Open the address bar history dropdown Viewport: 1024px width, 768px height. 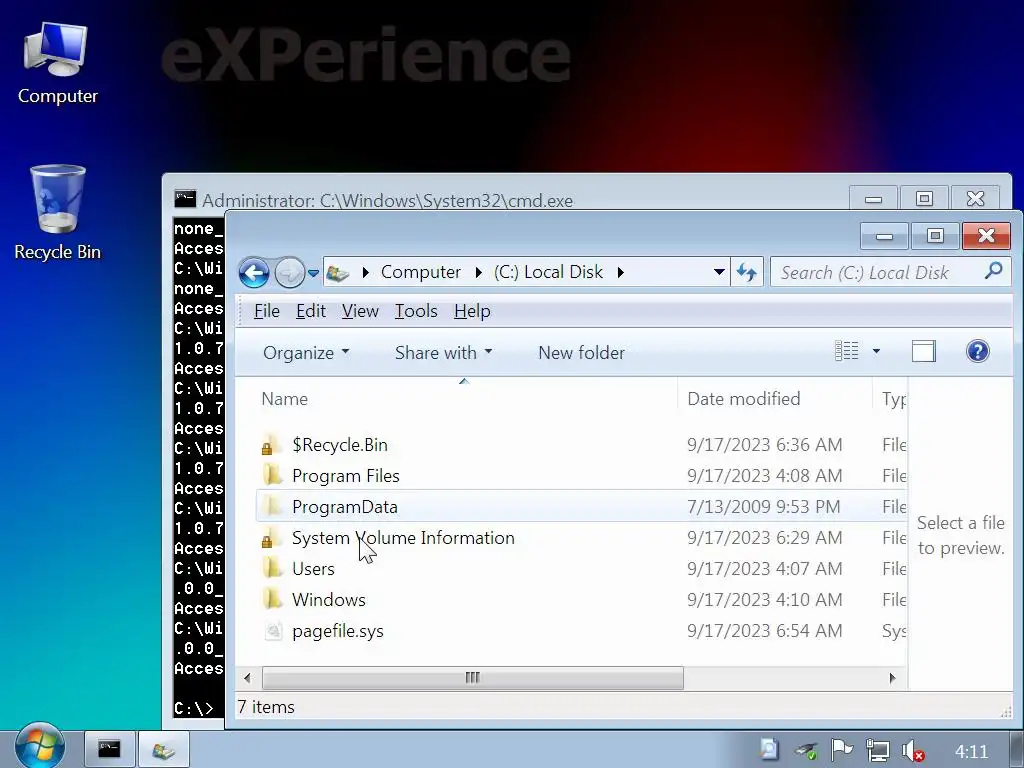pyautogui.click(x=719, y=272)
